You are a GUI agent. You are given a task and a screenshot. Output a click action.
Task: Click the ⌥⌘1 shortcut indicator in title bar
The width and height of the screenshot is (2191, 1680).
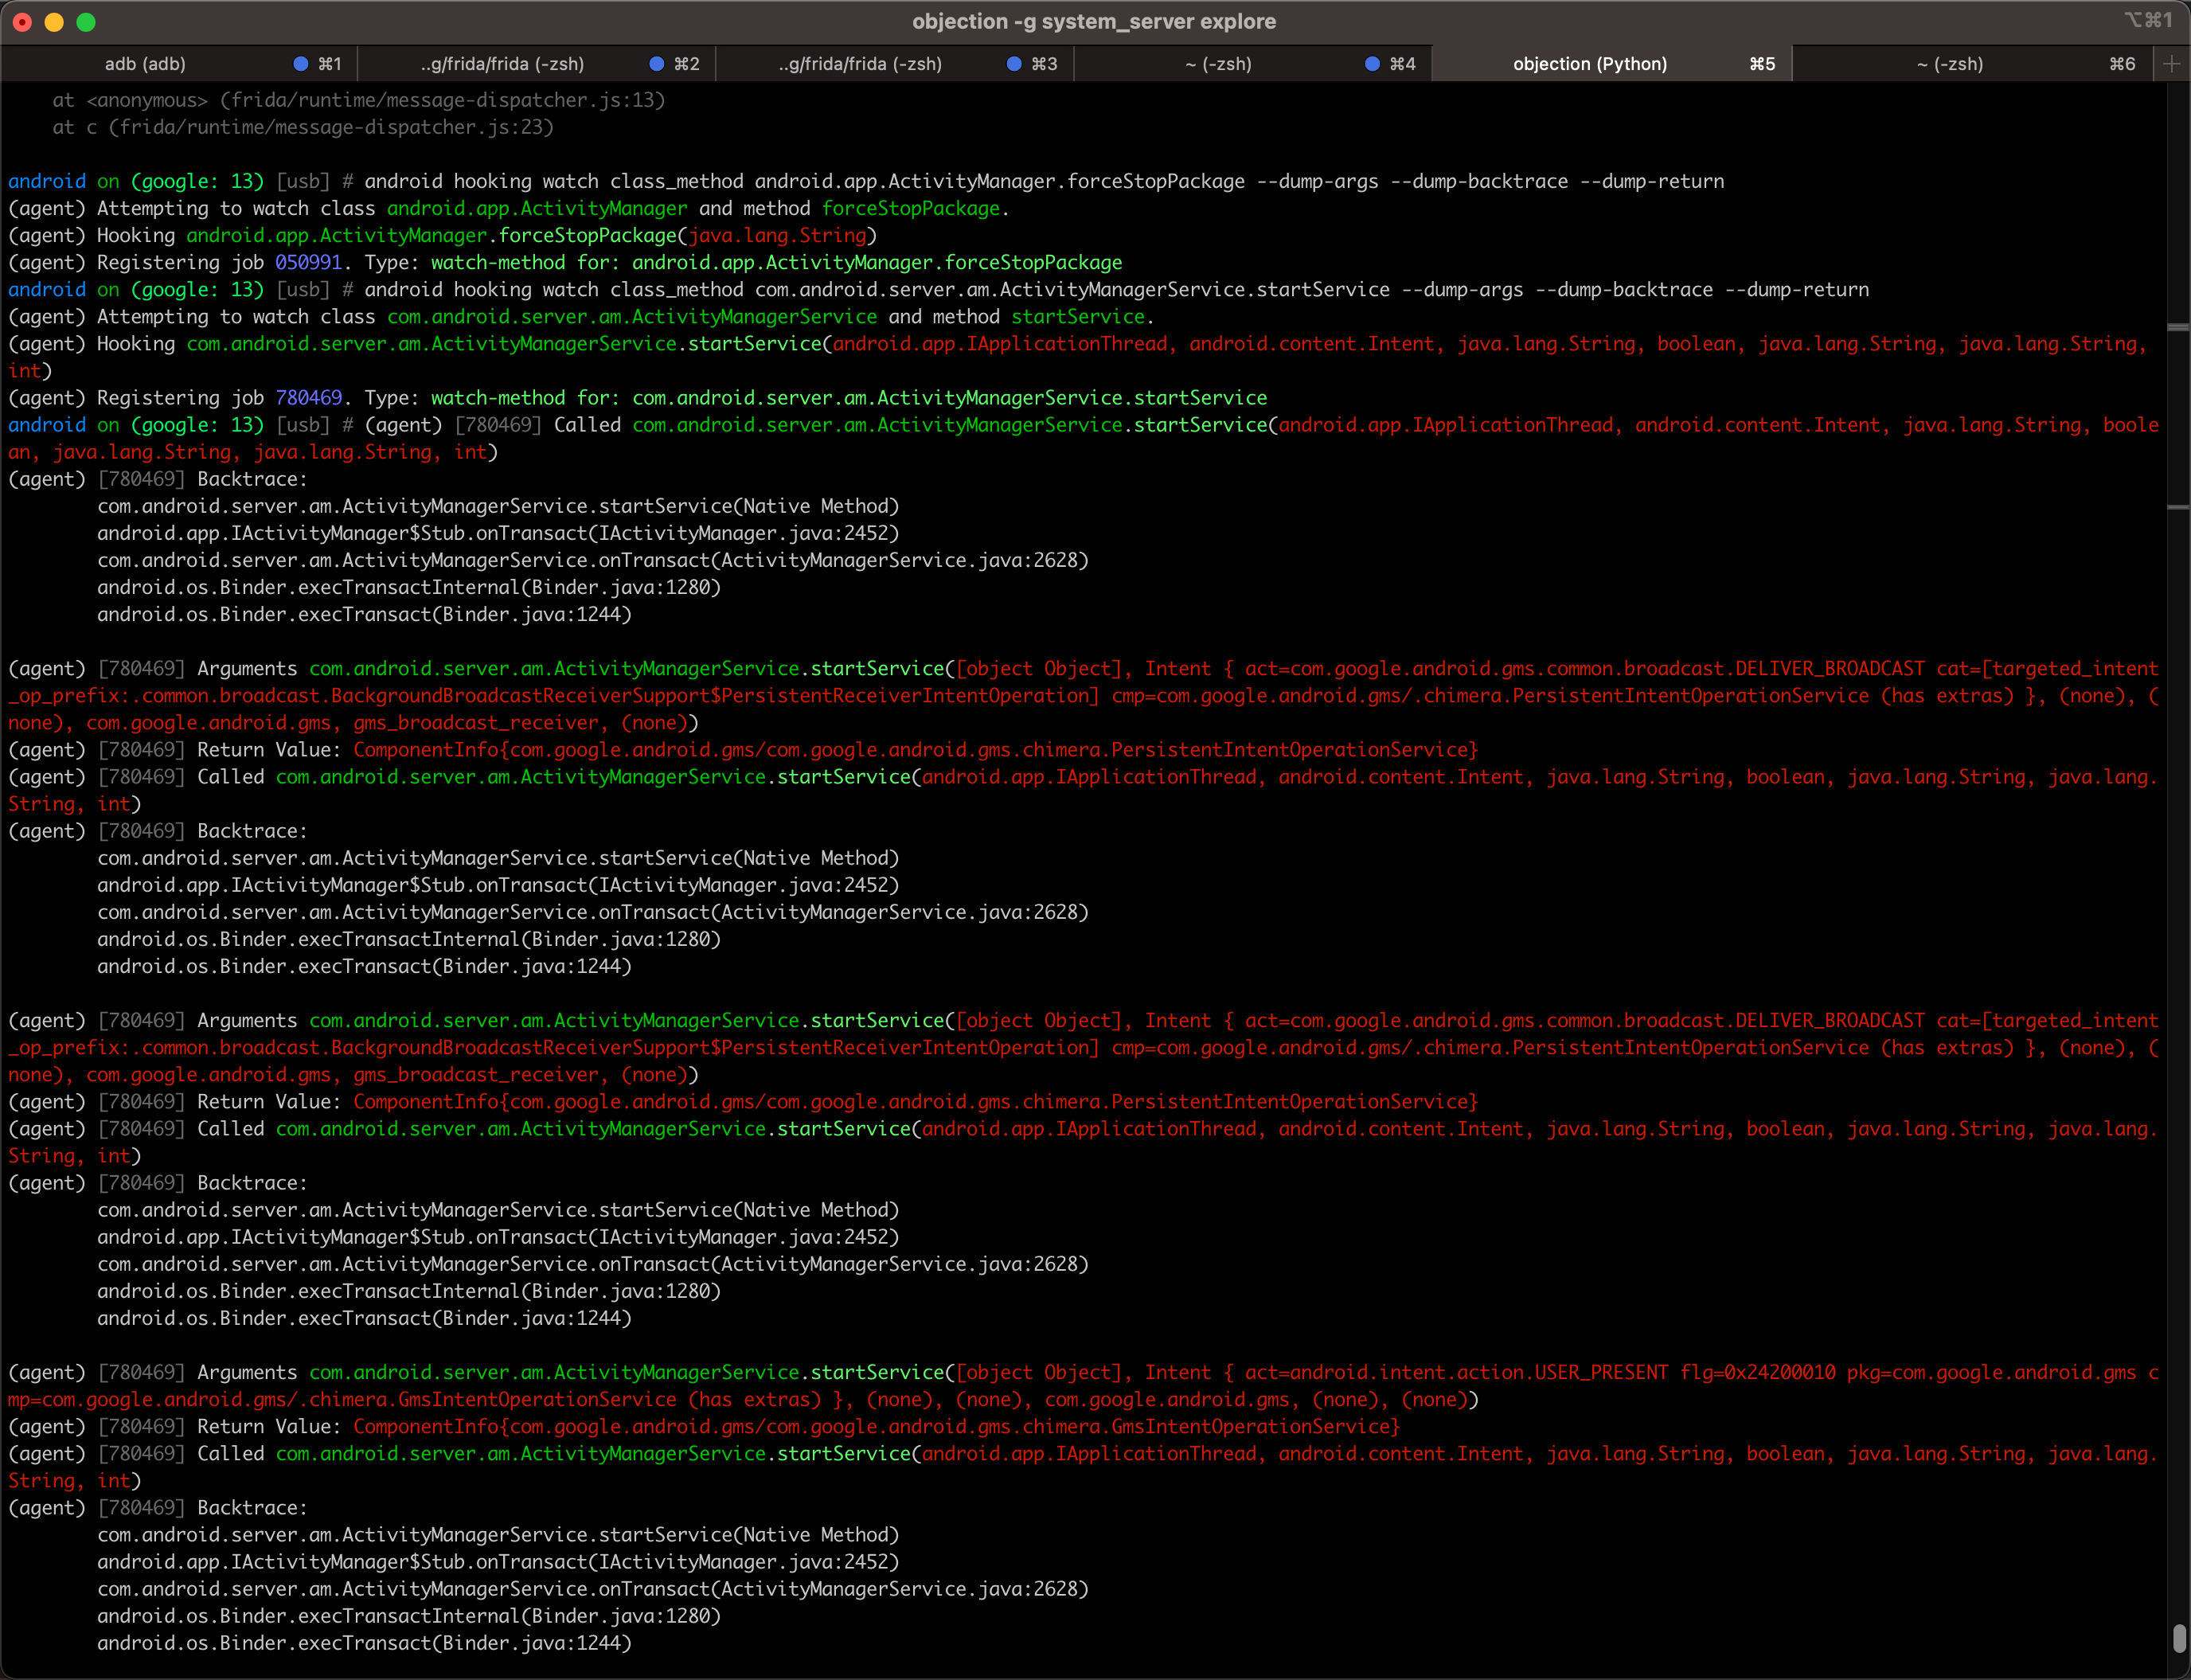(2147, 20)
